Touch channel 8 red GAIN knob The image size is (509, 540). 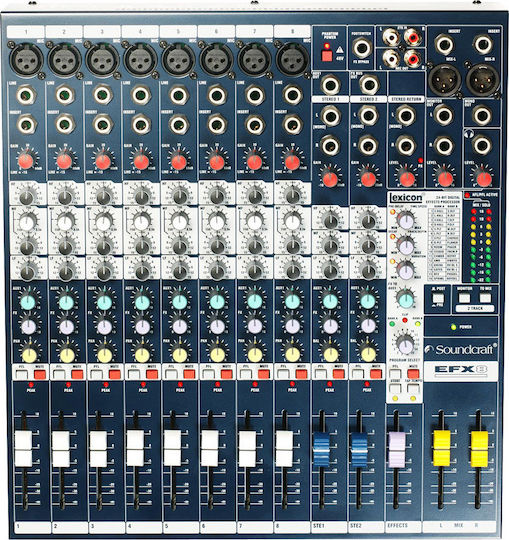pos(292,162)
